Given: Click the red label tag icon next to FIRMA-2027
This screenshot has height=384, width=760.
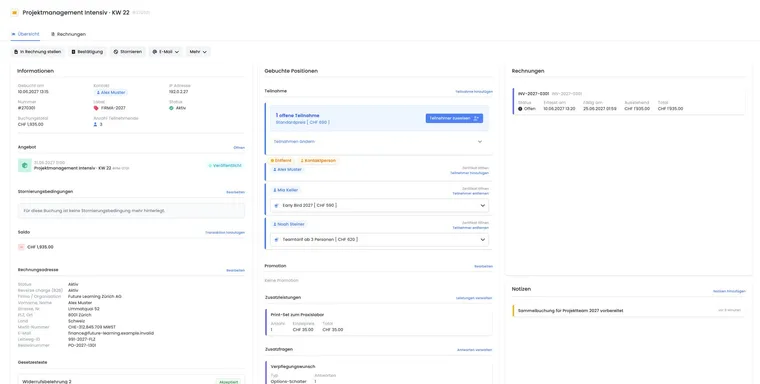Looking at the screenshot, I should tap(96, 108).
